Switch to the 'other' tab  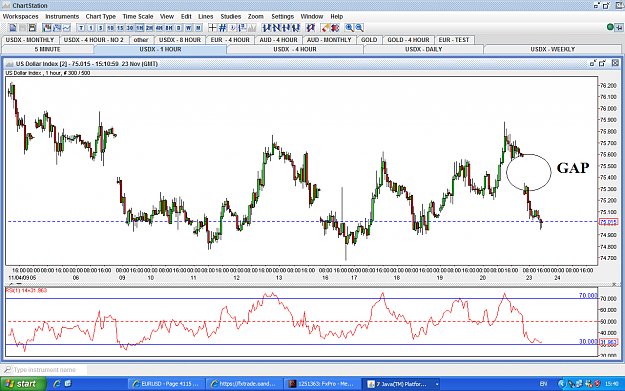coord(141,40)
